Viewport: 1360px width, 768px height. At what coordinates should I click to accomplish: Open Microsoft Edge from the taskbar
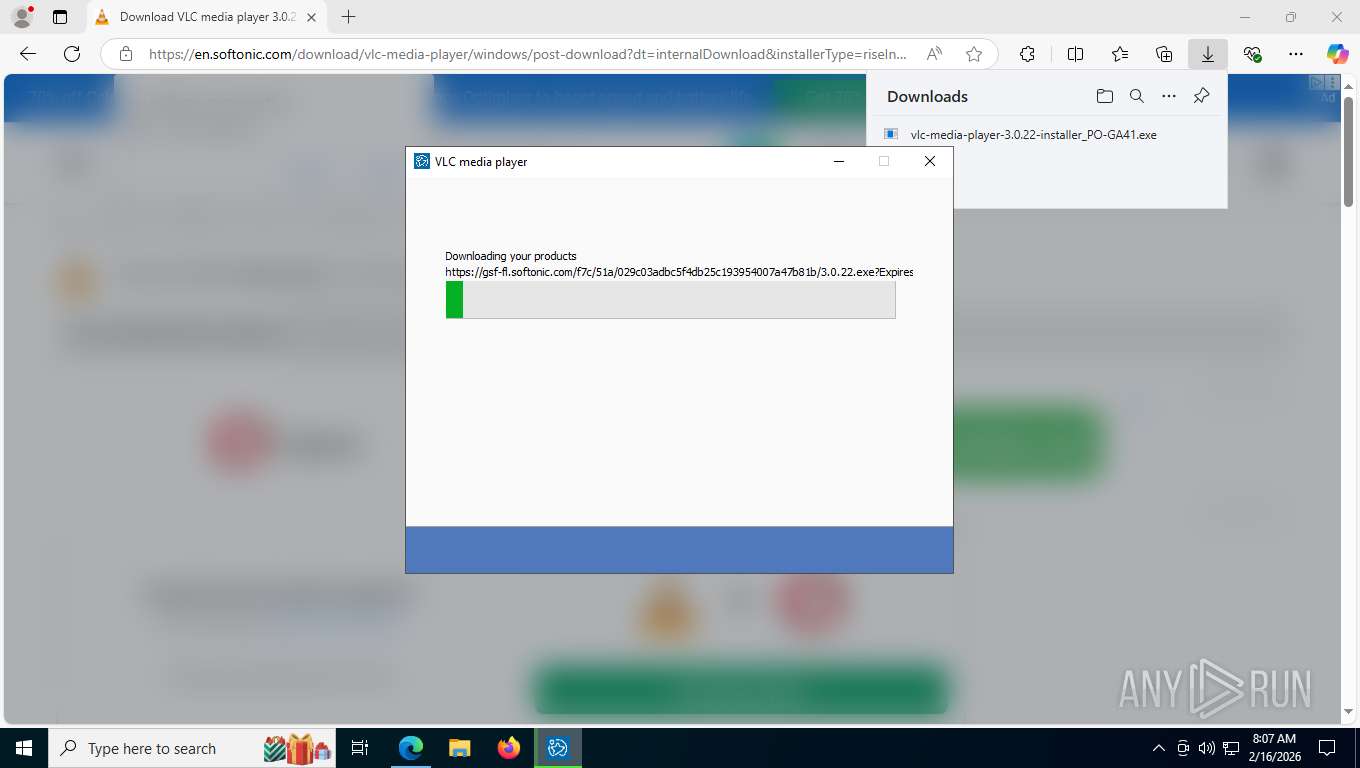coord(411,748)
